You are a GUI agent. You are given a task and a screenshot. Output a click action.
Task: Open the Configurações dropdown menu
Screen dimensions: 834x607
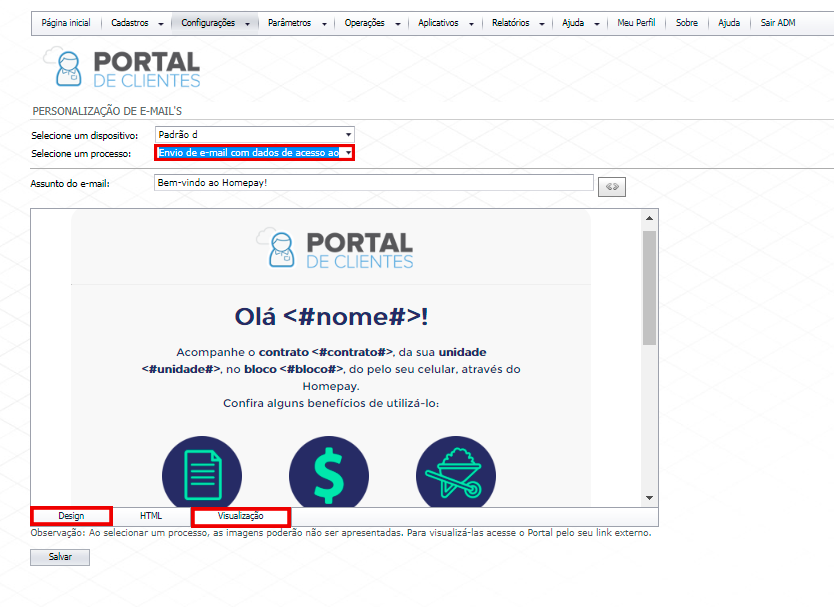(x=215, y=23)
